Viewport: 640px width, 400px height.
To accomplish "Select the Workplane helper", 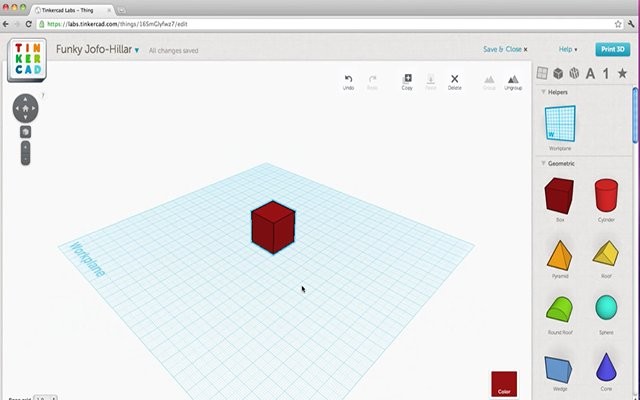I will 559,125.
